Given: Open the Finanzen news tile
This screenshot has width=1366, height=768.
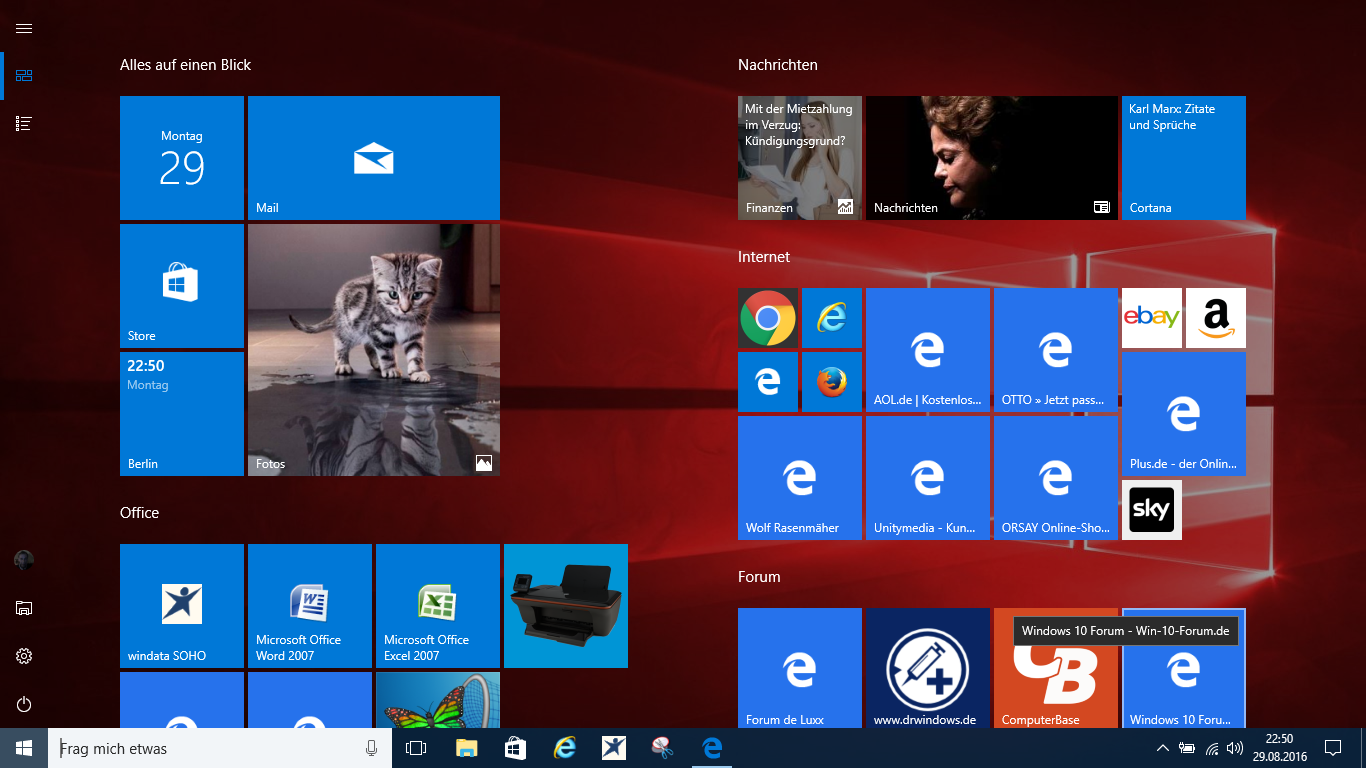Looking at the screenshot, I should coord(800,158).
